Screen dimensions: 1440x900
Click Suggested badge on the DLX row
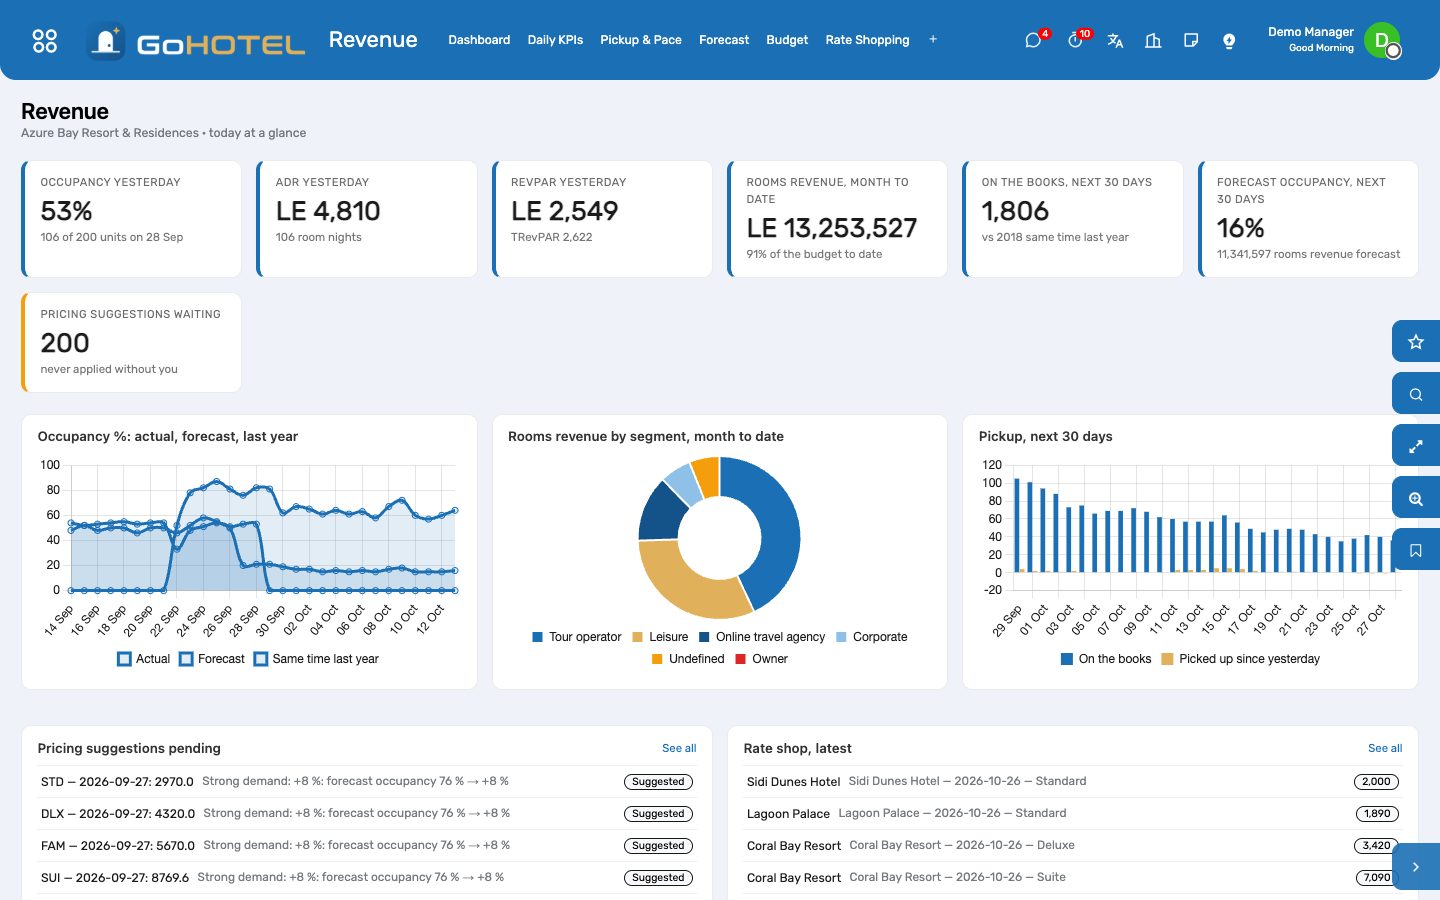(x=658, y=814)
